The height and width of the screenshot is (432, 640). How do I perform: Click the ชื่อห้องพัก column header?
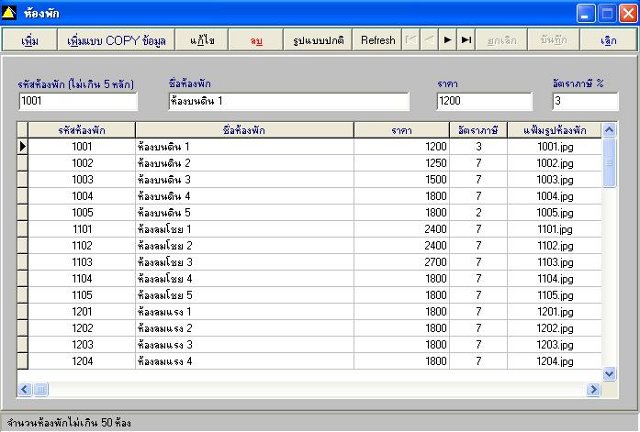(244, 130)
